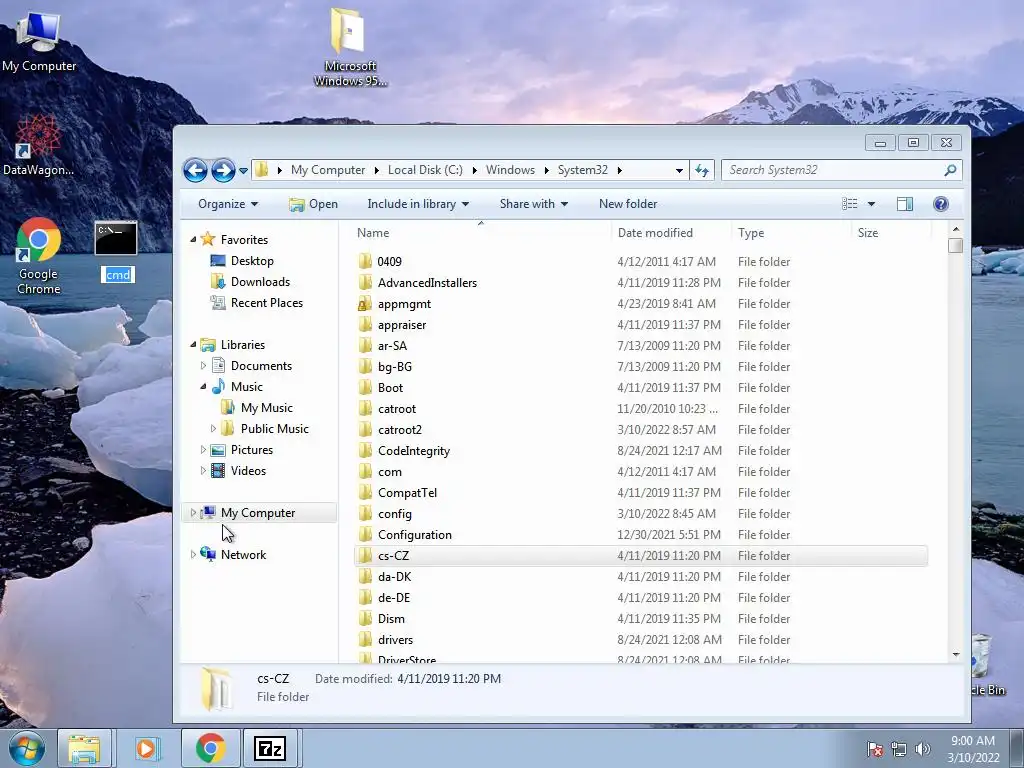Select the Dism folder
Screen dimensions: 1024x768
(x=391, y=618)
